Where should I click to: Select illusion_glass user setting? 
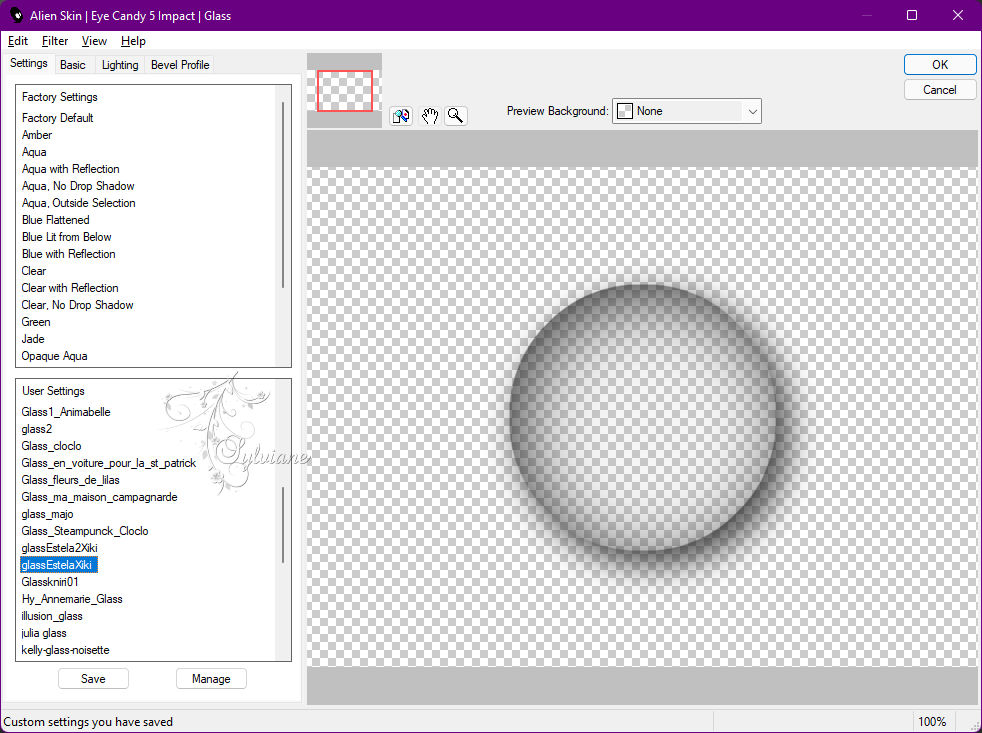pos(52,616)
